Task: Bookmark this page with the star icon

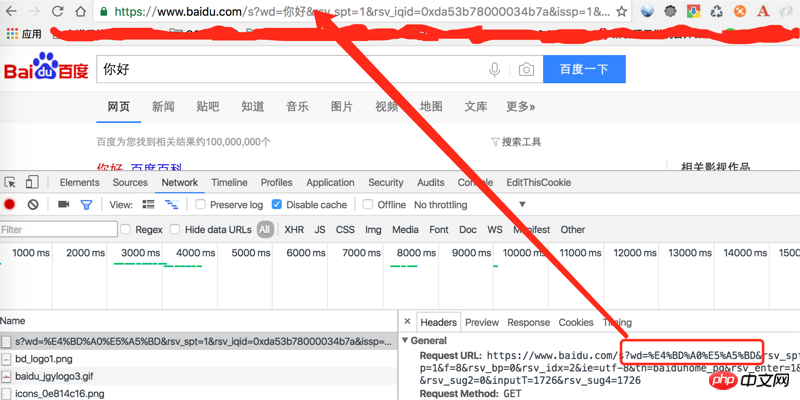Action: 621,11
